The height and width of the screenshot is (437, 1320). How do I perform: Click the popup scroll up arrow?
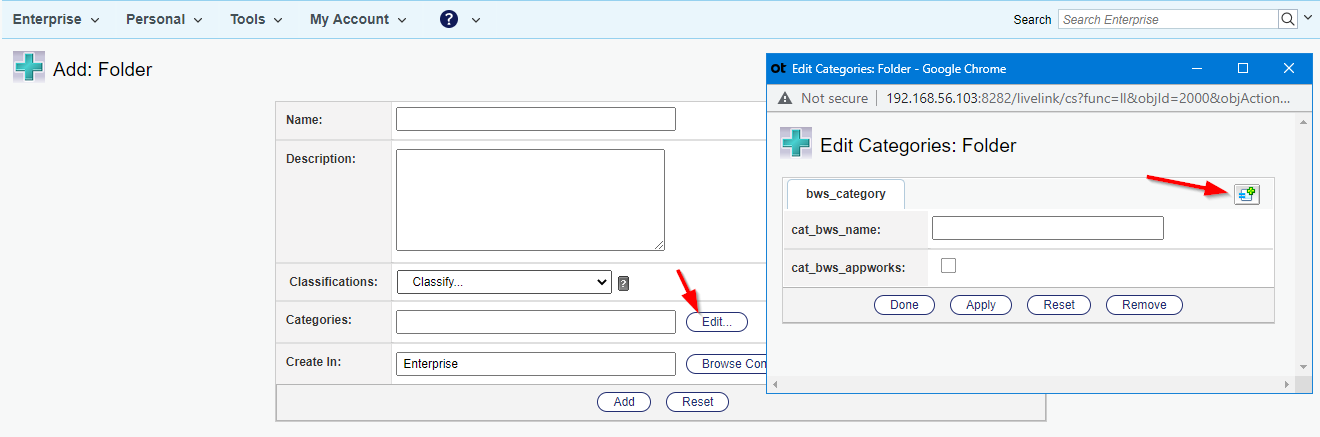pyautogui.click(x=1303, y=122)
